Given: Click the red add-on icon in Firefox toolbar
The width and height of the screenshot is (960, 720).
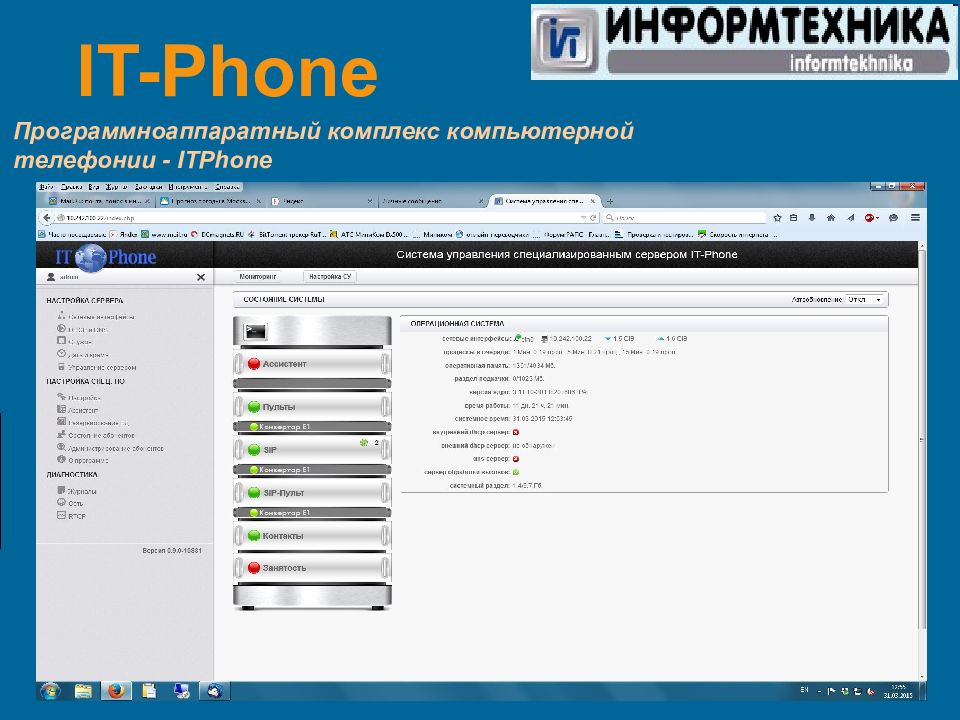Looking at the screenshot, I should [871, 217].
